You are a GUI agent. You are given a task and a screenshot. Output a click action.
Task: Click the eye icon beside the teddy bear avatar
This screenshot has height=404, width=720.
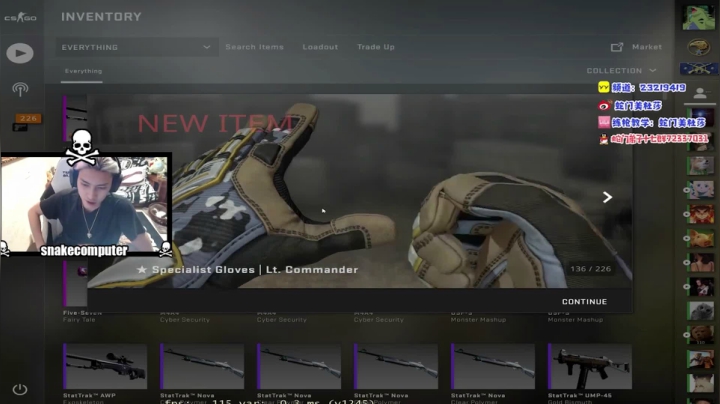point(686,335)
